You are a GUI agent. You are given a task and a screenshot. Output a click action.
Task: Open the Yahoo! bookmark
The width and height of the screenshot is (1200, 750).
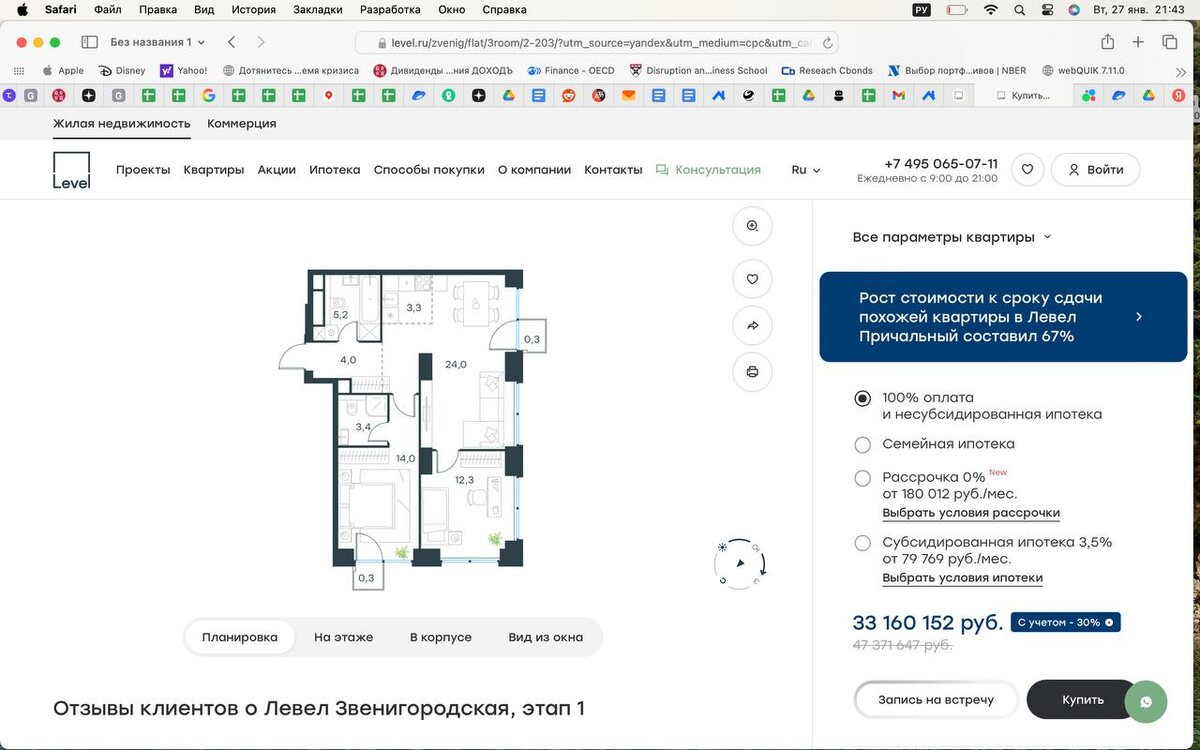tap(184, 71)
